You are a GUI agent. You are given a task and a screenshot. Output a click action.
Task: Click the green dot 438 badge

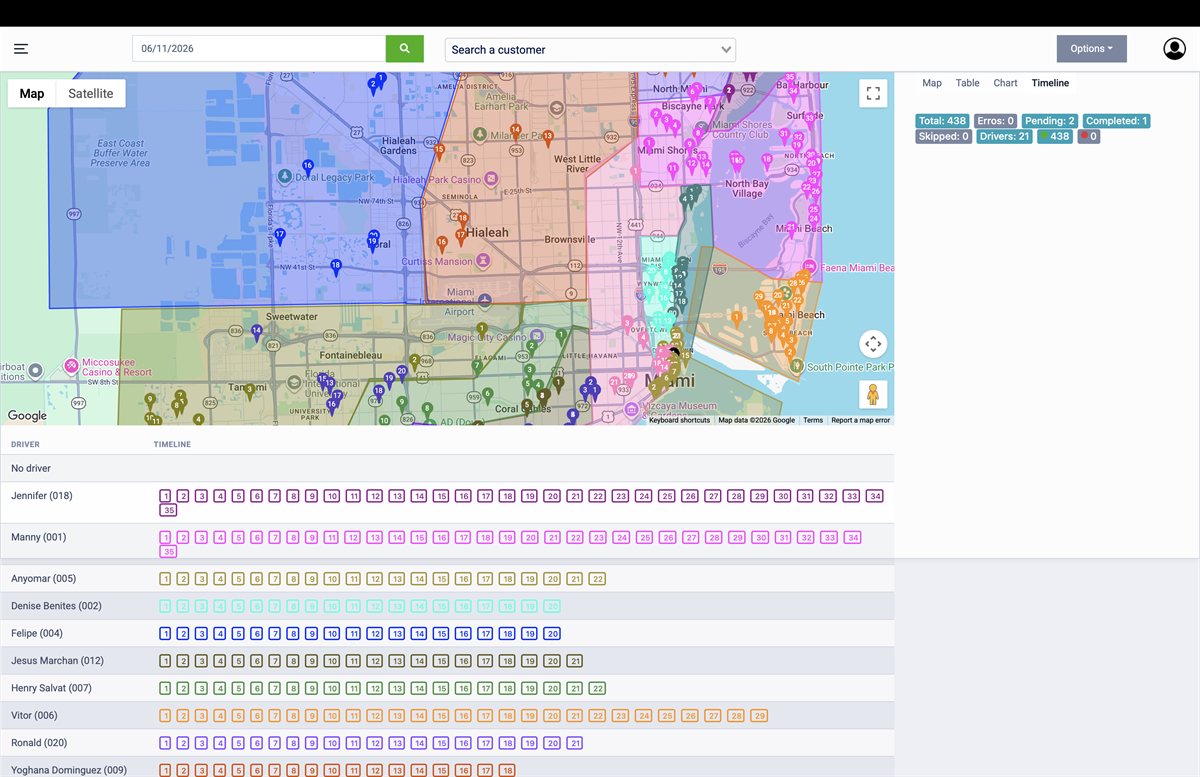click(x=1055, y=137)
